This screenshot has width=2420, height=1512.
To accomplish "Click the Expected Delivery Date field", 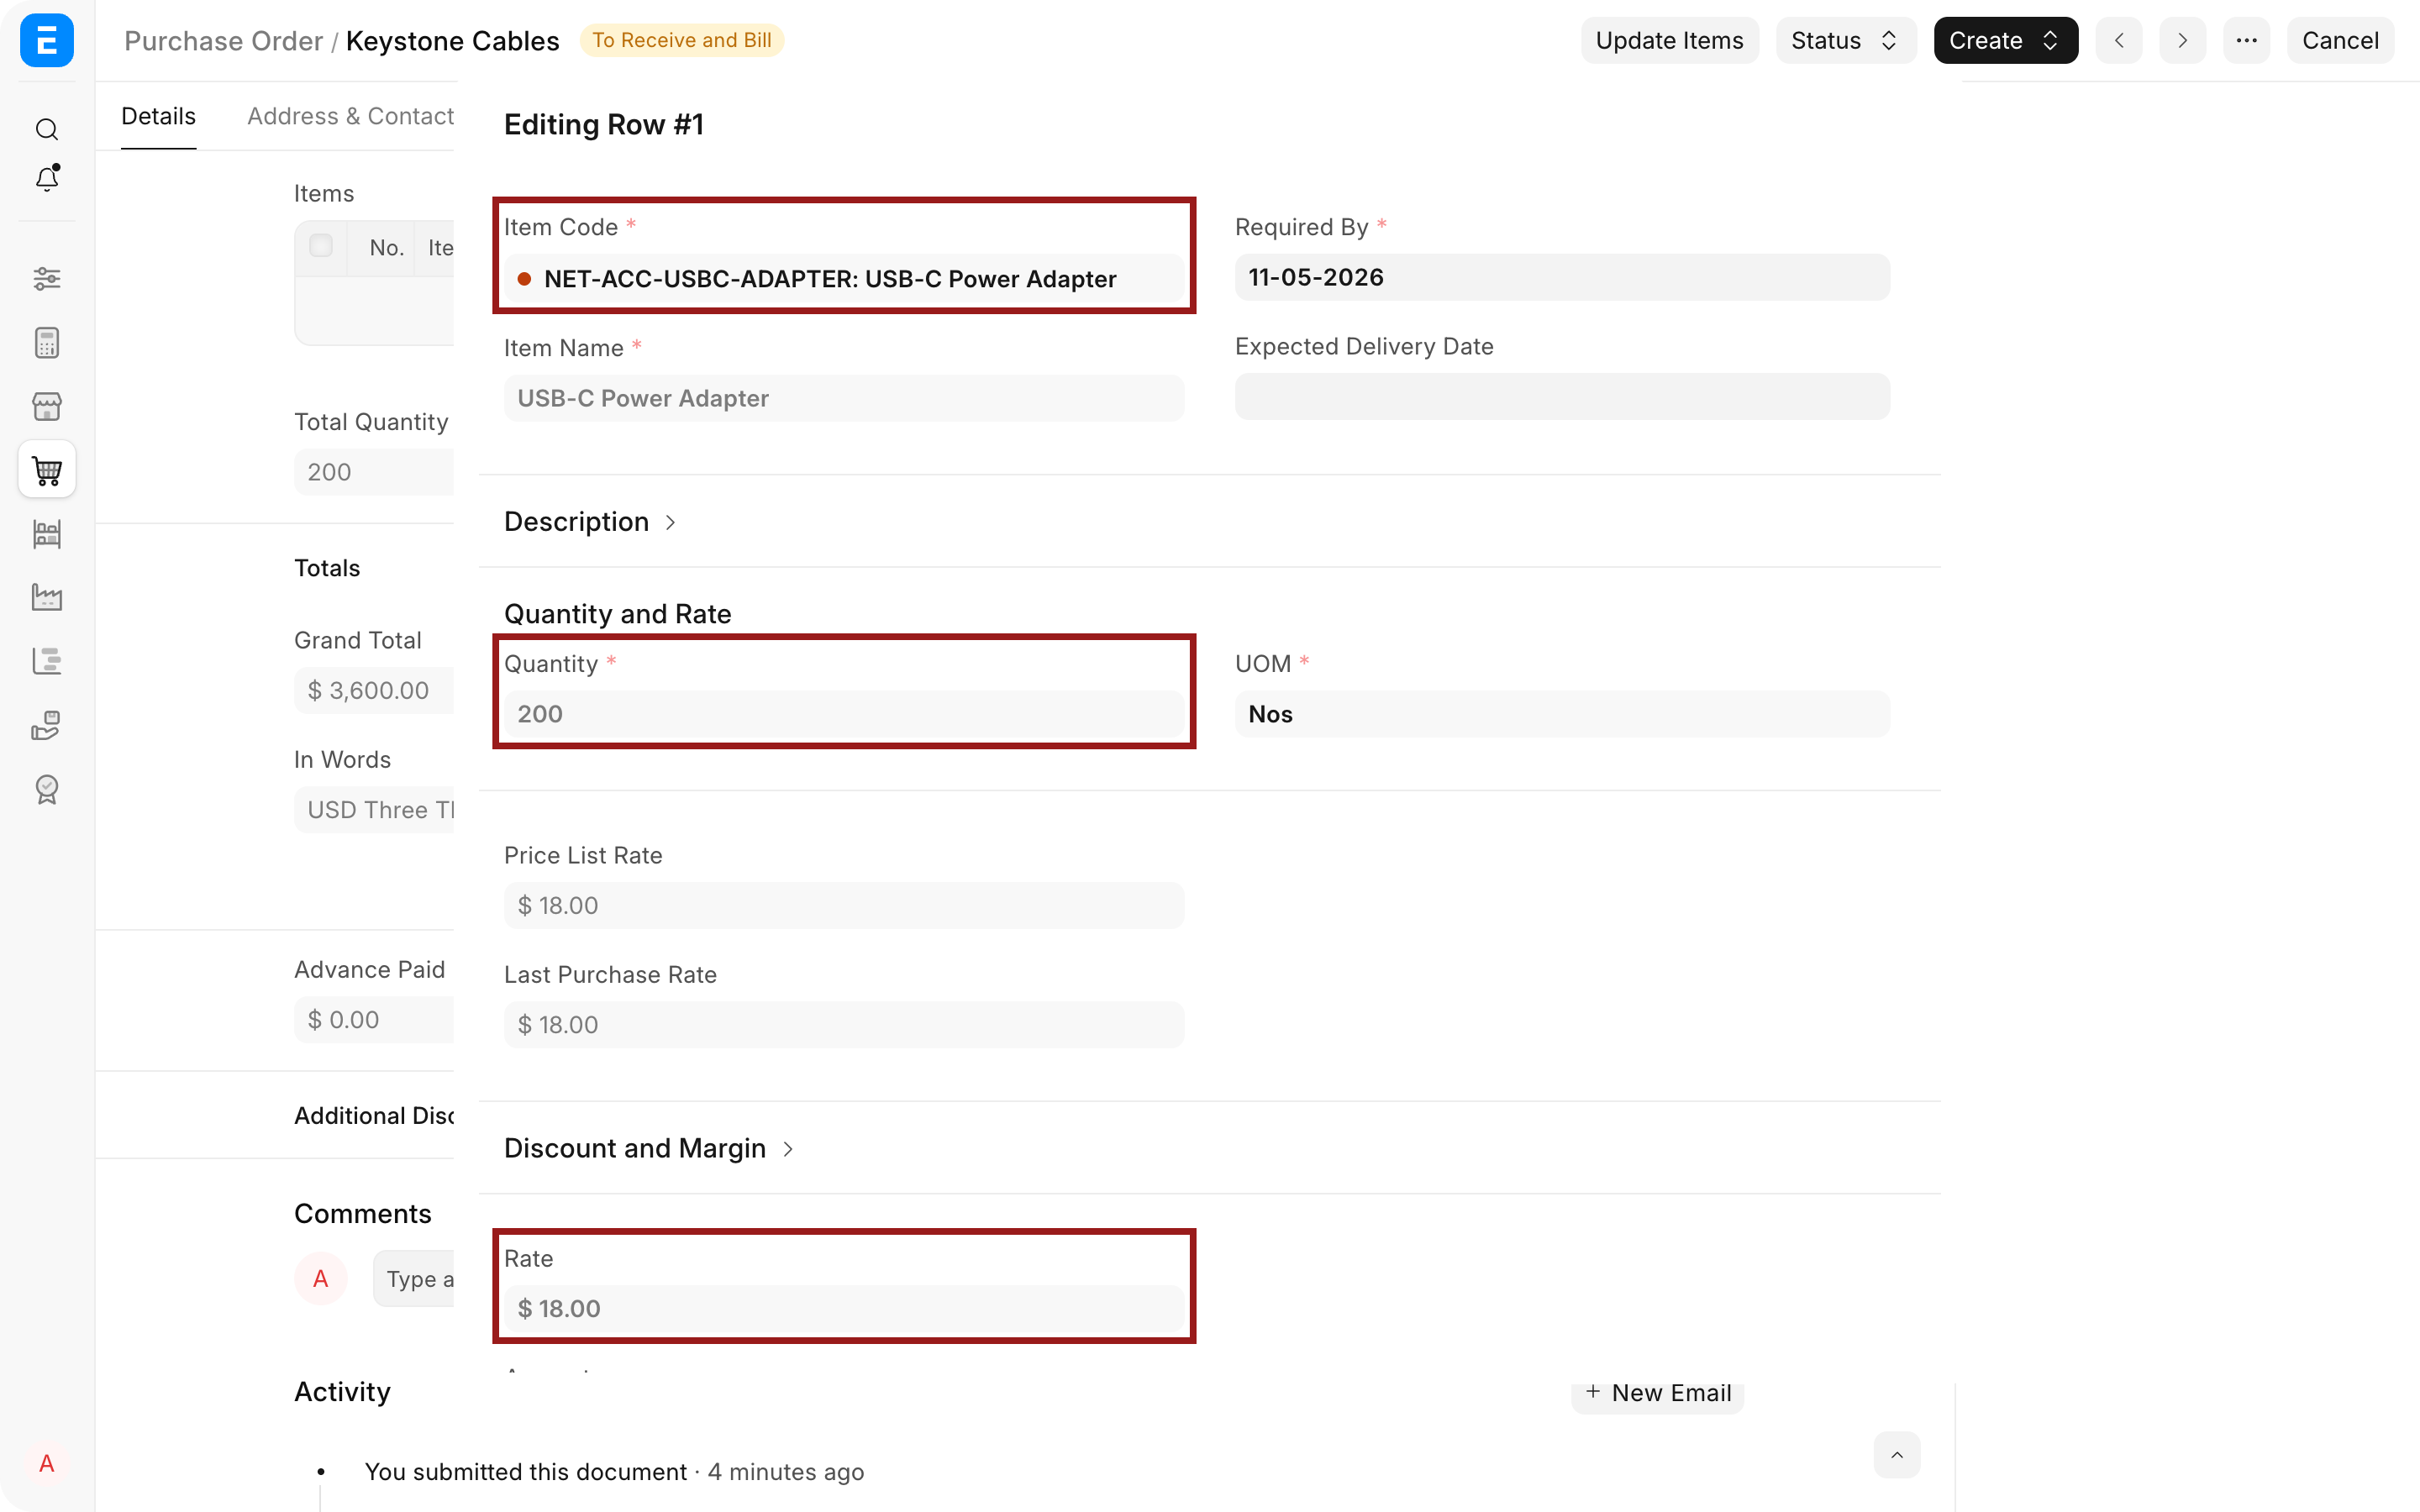I will pos(1562,397).
